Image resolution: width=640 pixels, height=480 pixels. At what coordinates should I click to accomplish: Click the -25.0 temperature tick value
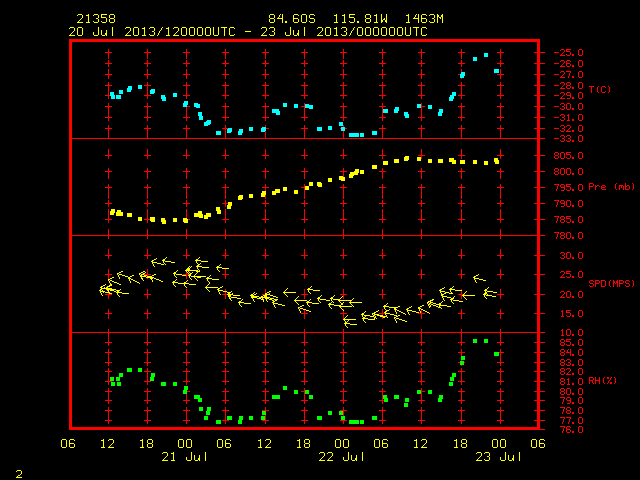568,53
